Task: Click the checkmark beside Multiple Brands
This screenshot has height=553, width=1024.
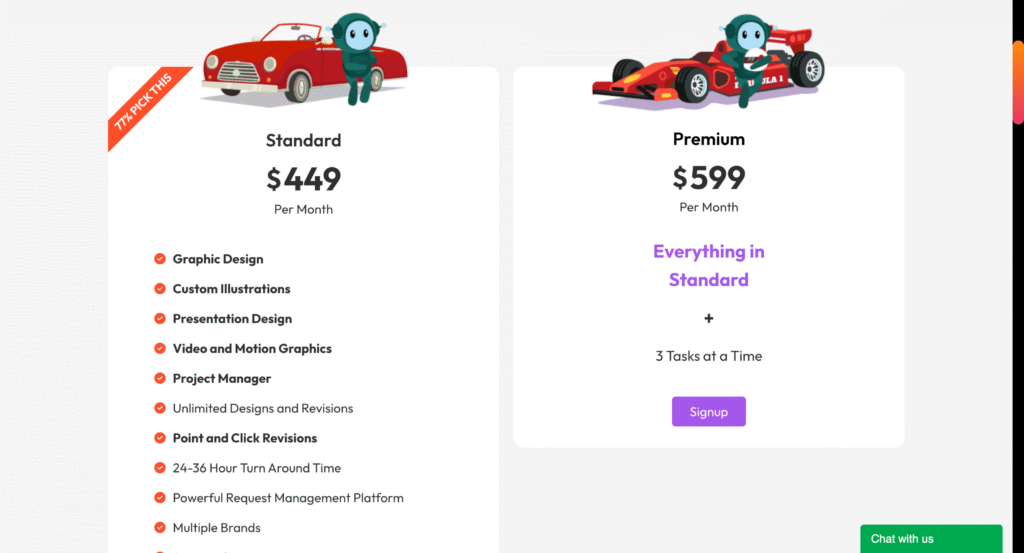Action: pos(160,528)
